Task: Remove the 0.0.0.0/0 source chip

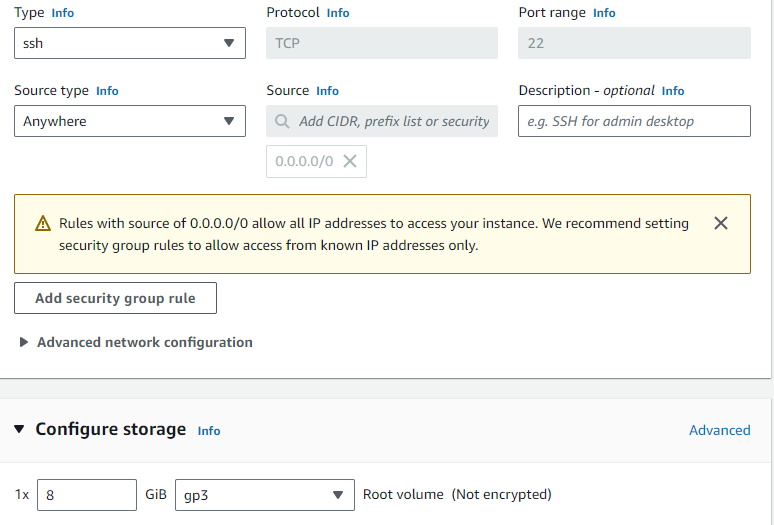Action: tap(350, 161)
